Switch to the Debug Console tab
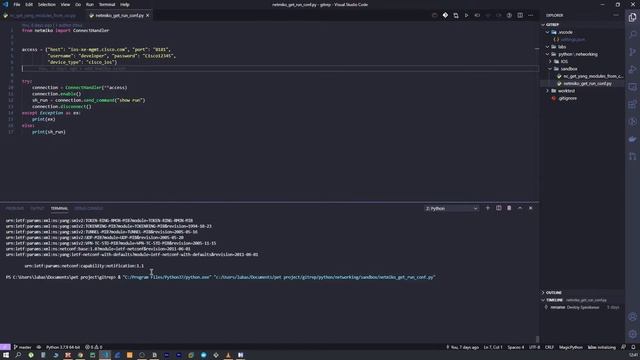Viewport: 640px width, 360px height. click(89, 208)
